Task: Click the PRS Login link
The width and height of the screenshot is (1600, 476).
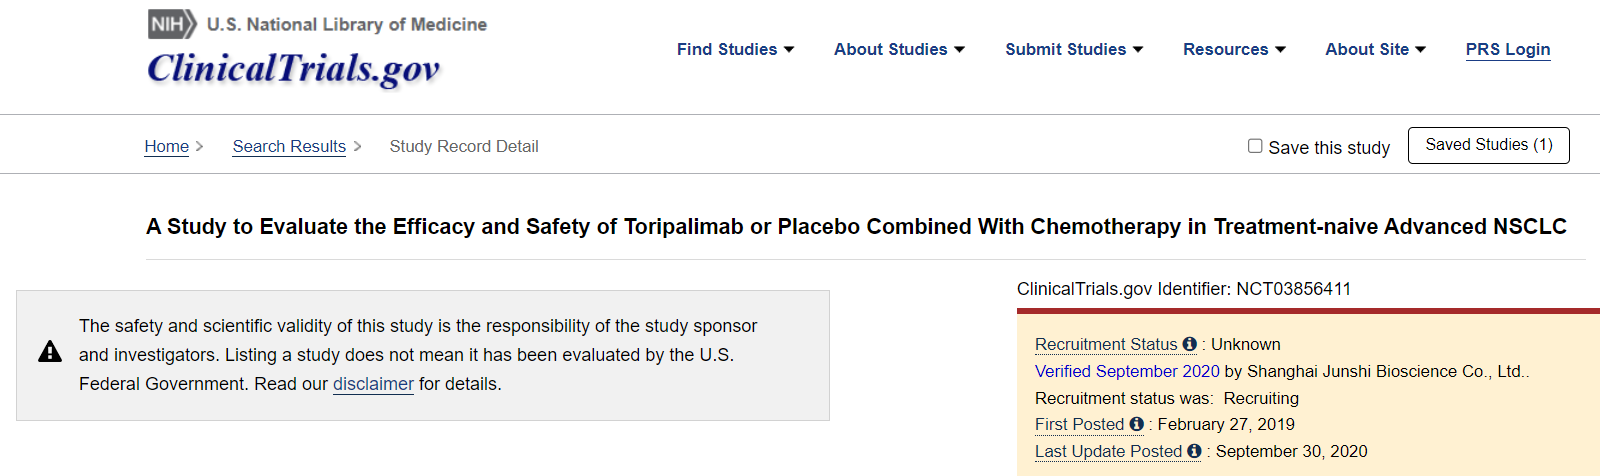Action: (x=1507, y=49)
